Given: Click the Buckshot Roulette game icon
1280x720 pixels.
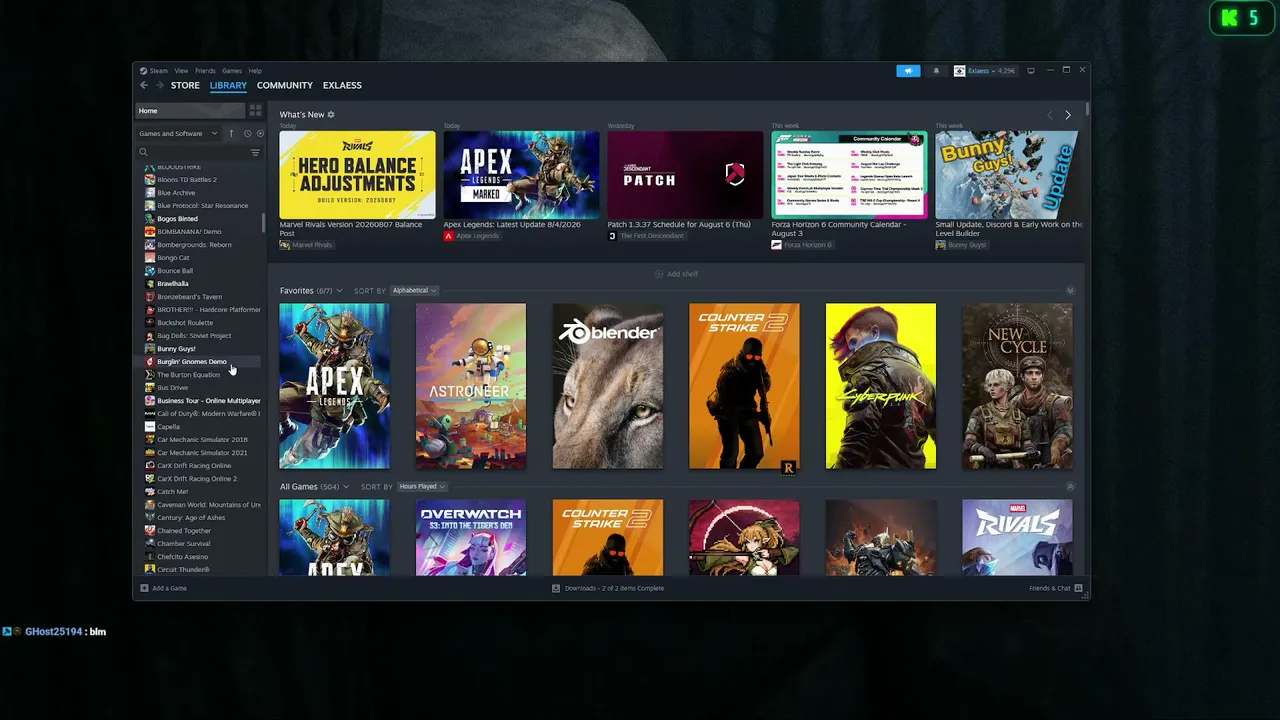Looking at the screenshot, I should 150,322.
